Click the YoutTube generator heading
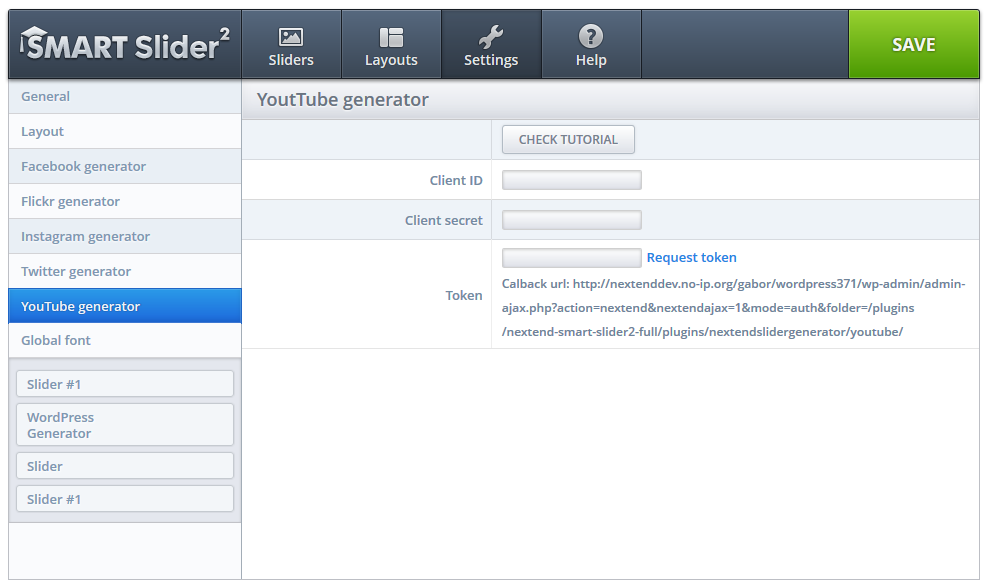 click(342, 100)
